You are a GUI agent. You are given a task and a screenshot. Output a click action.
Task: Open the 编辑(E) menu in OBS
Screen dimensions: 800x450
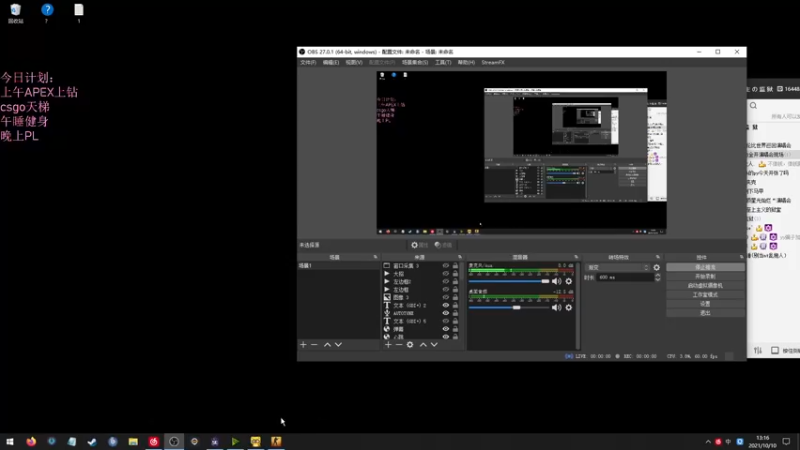click(x=331, y=62)
